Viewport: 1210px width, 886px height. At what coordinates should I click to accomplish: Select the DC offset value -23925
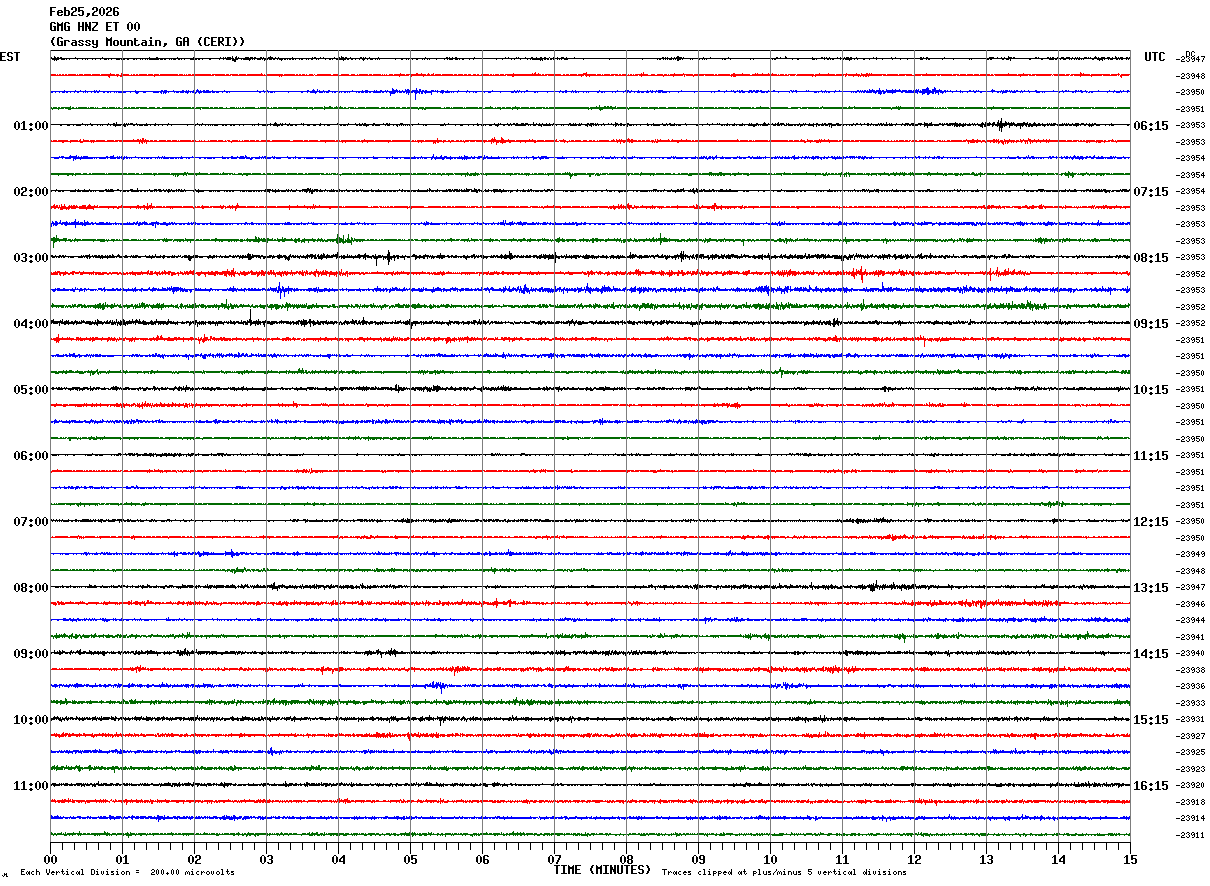pos(1191,753)
